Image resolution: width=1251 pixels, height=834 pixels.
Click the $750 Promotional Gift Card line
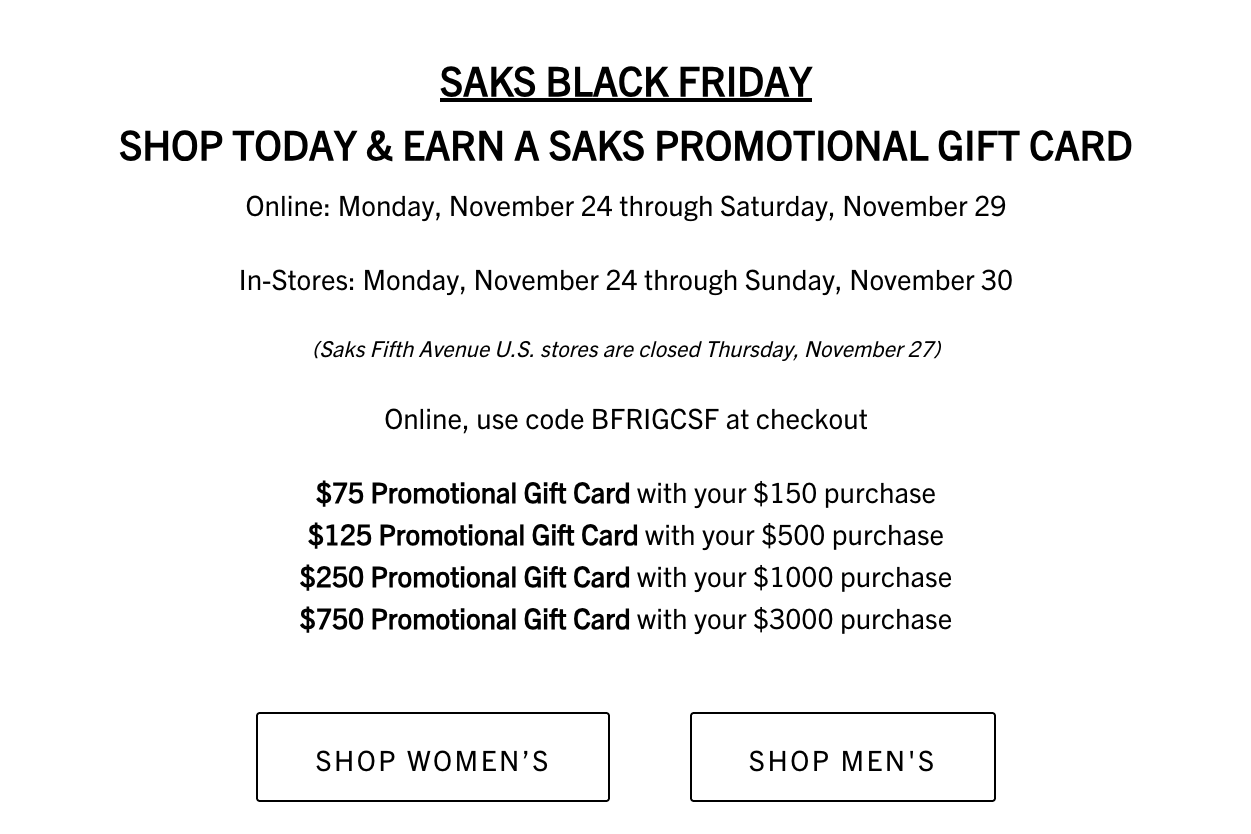625,619
